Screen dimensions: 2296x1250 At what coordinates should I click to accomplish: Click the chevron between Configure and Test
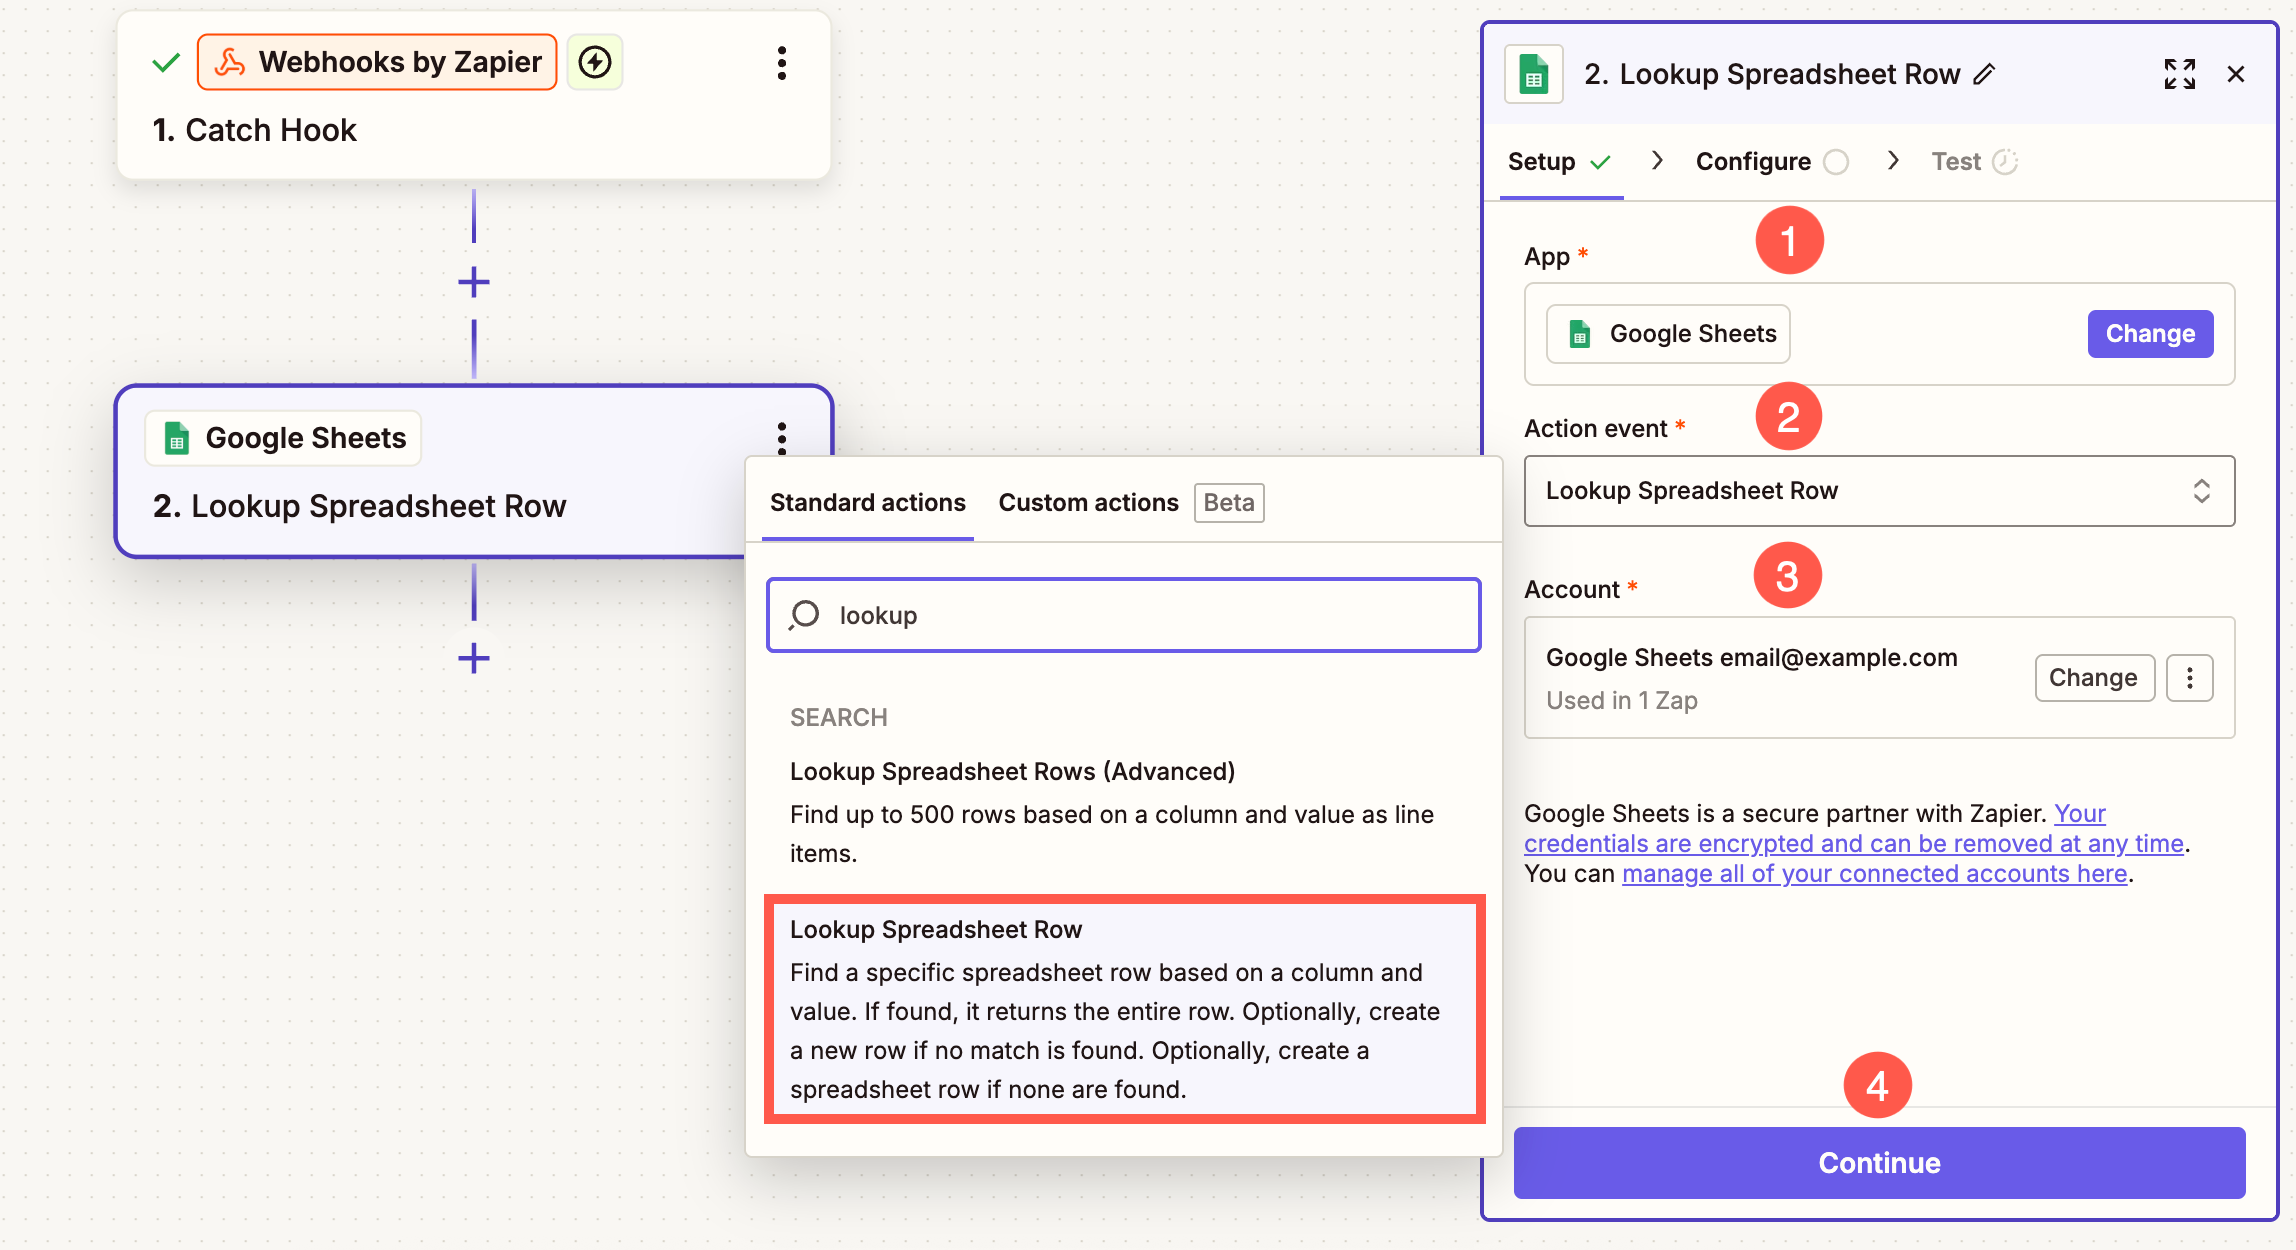1893,161
